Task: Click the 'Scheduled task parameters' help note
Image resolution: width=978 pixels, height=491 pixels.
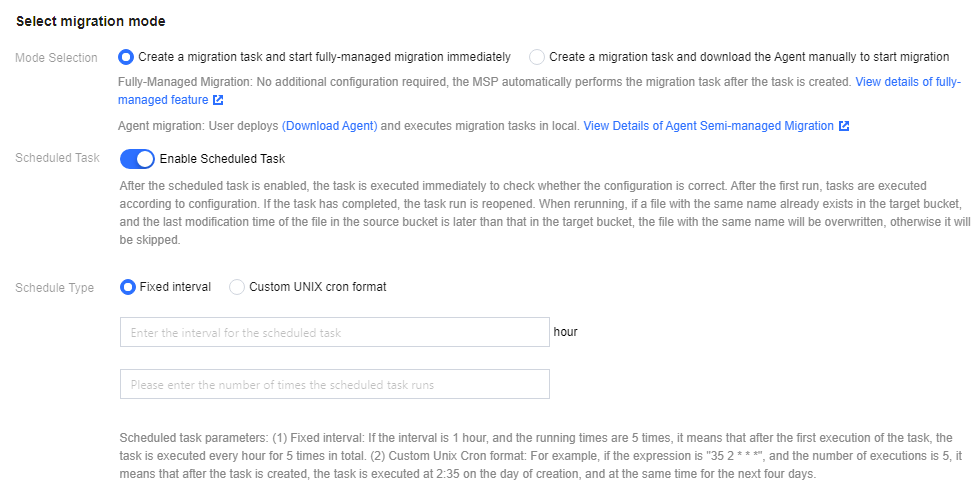Action: (x=540, y=456)
